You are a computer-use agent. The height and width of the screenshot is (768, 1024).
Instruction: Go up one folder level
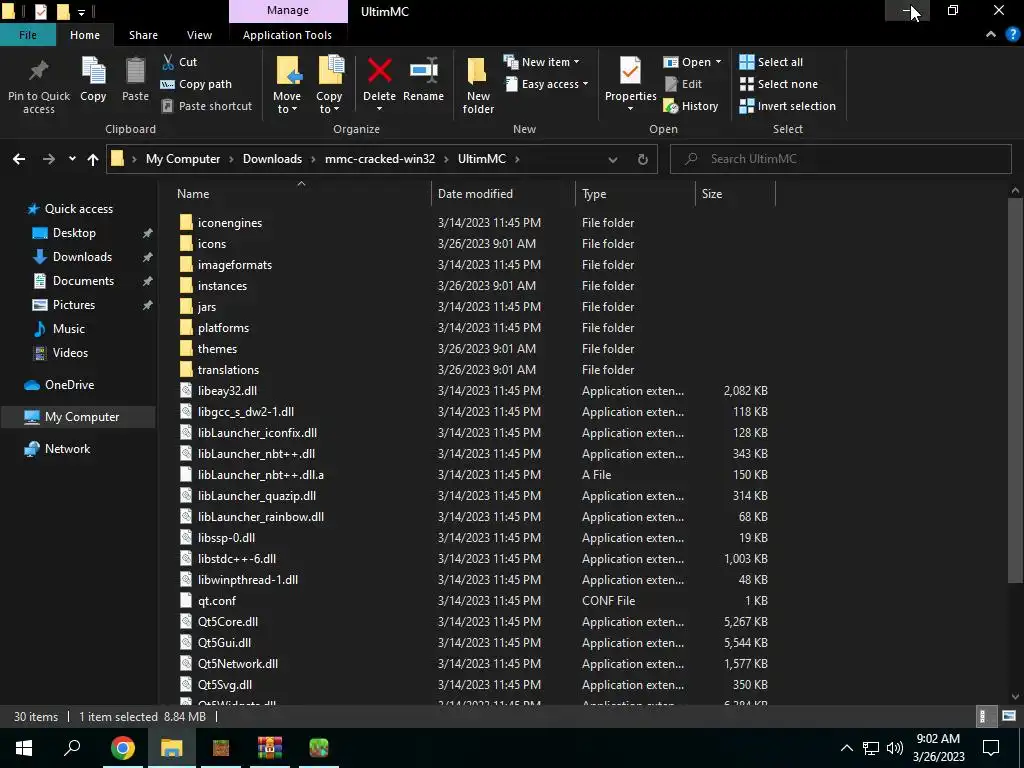point(93,159)
